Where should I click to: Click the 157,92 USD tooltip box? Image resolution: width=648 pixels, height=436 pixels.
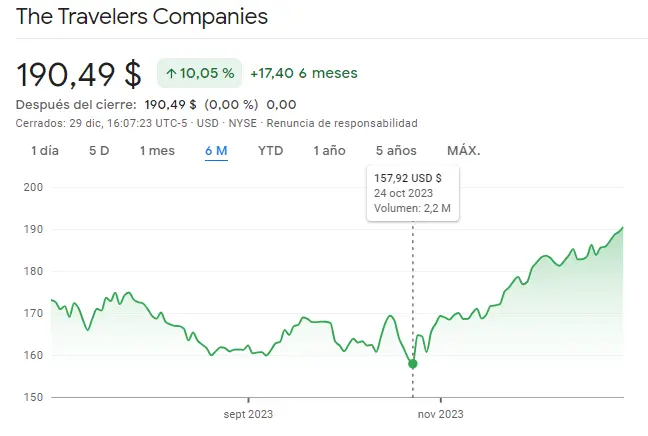coord(412,194)
